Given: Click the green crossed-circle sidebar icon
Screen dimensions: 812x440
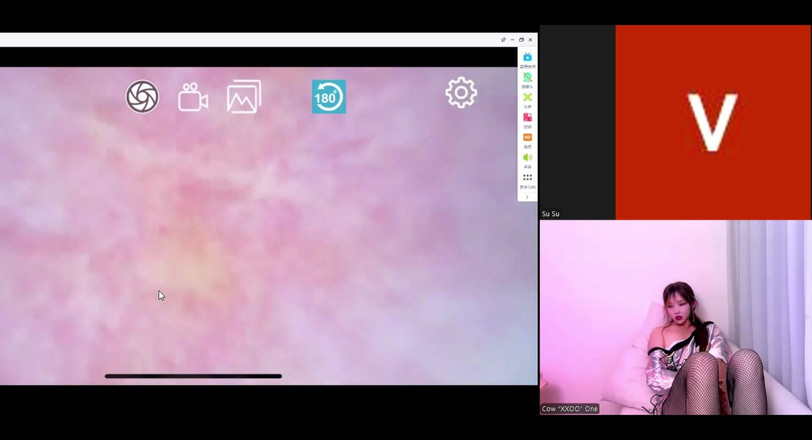Looking at the screenshot, I should [x=527, y=78].
